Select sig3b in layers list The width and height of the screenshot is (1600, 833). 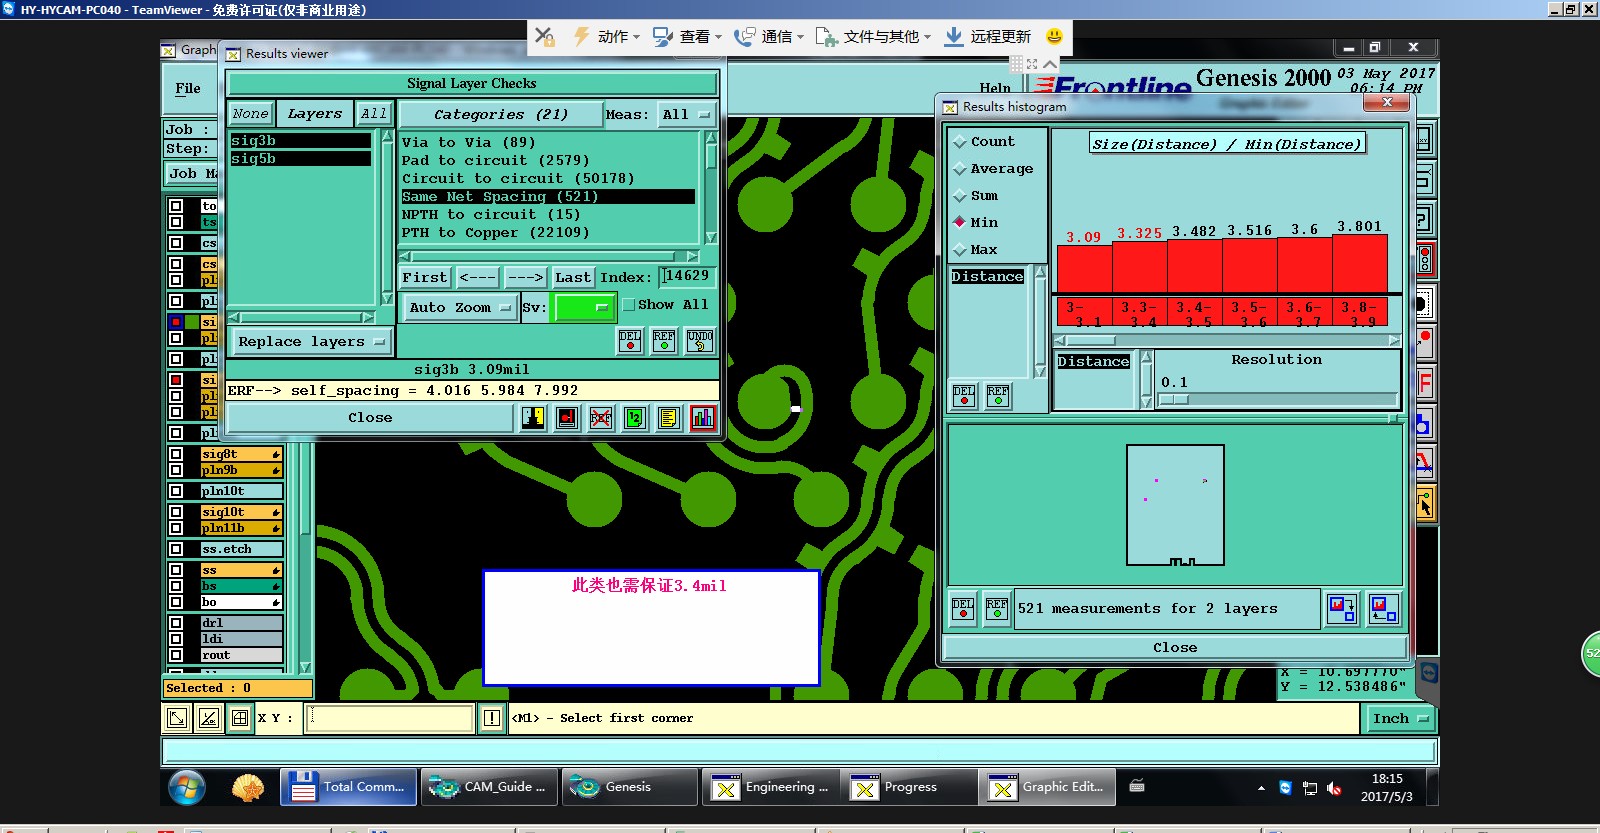[300, 141]
